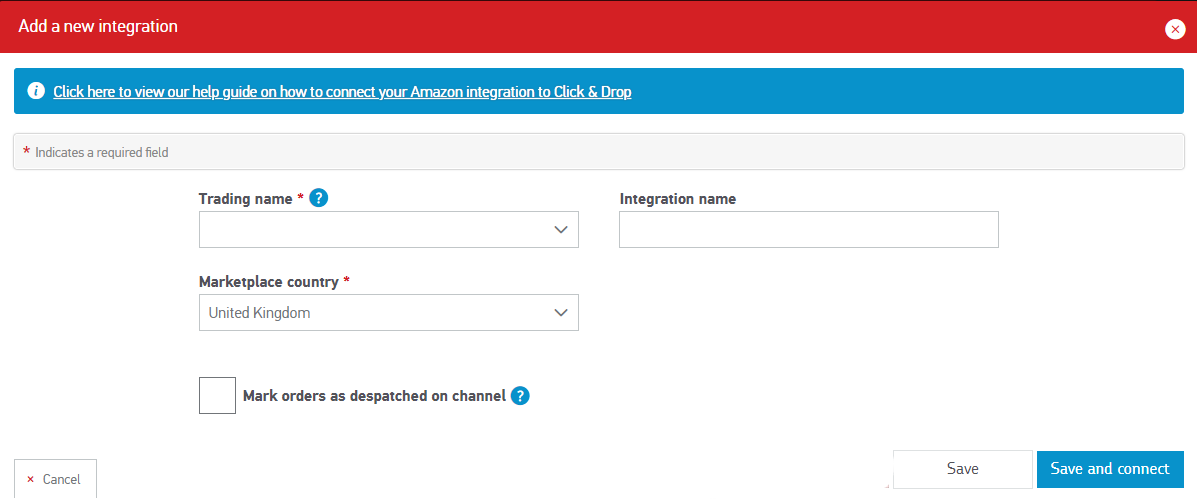This screenshot has width=1197, height=499.
Task: Click the Trading name field label
Action: click(x=245, y=199)
